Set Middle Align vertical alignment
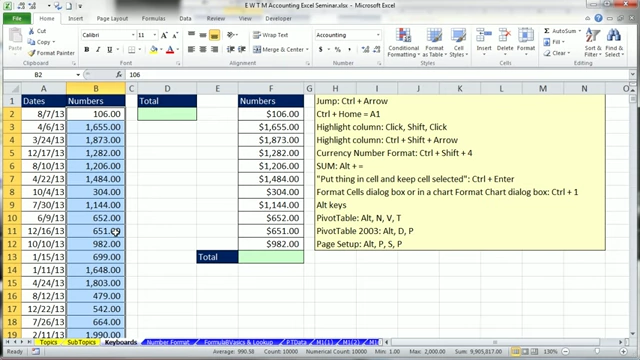 coord(203,35)
